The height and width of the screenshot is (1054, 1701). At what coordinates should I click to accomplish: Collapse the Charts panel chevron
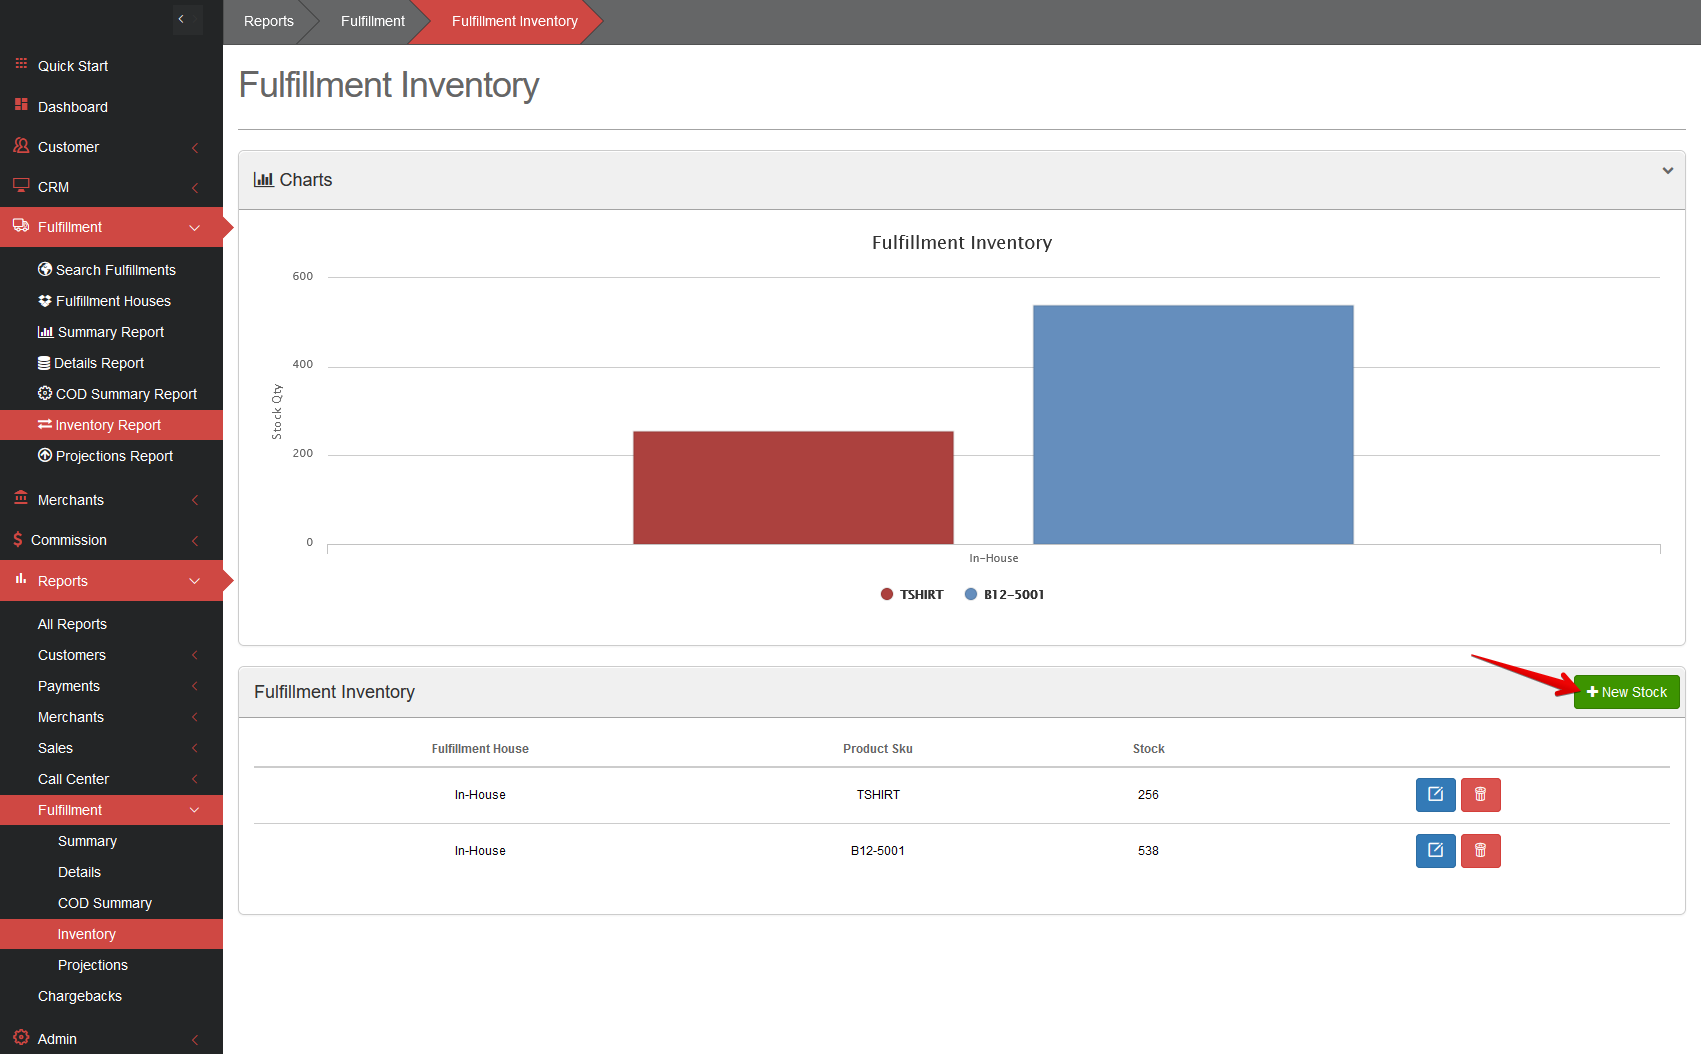click(1667, 171)
